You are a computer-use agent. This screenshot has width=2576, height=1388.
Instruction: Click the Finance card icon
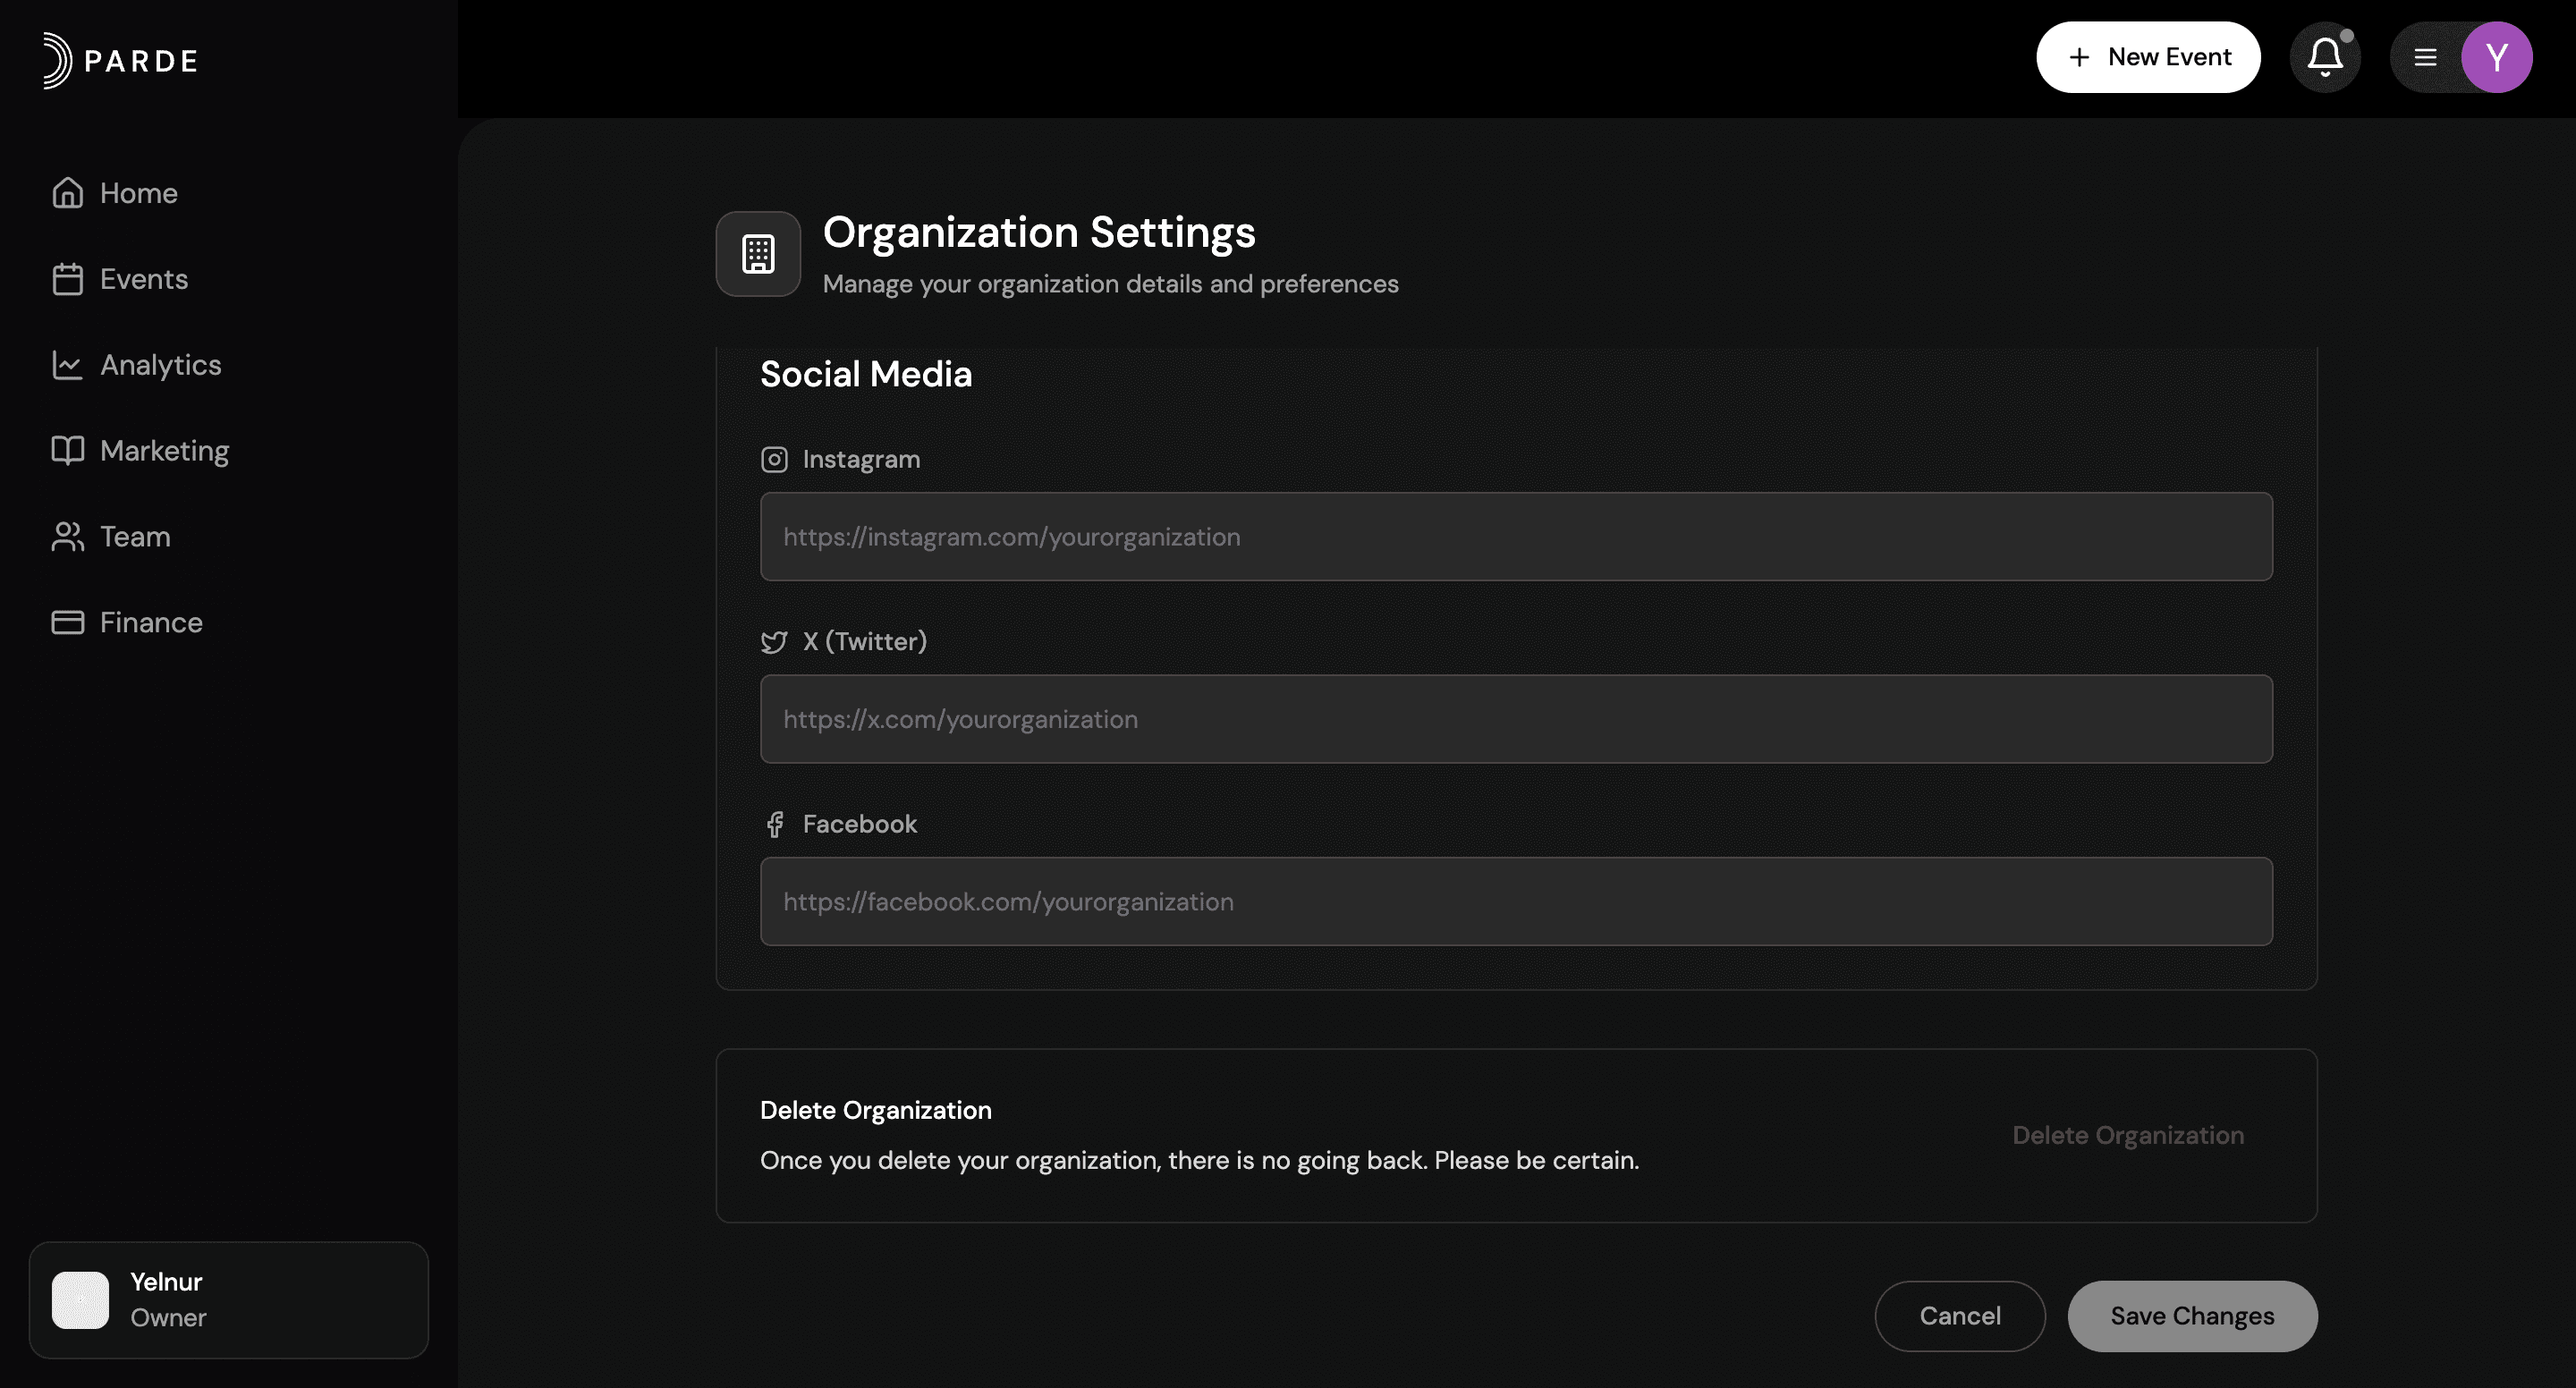point(67,623)
